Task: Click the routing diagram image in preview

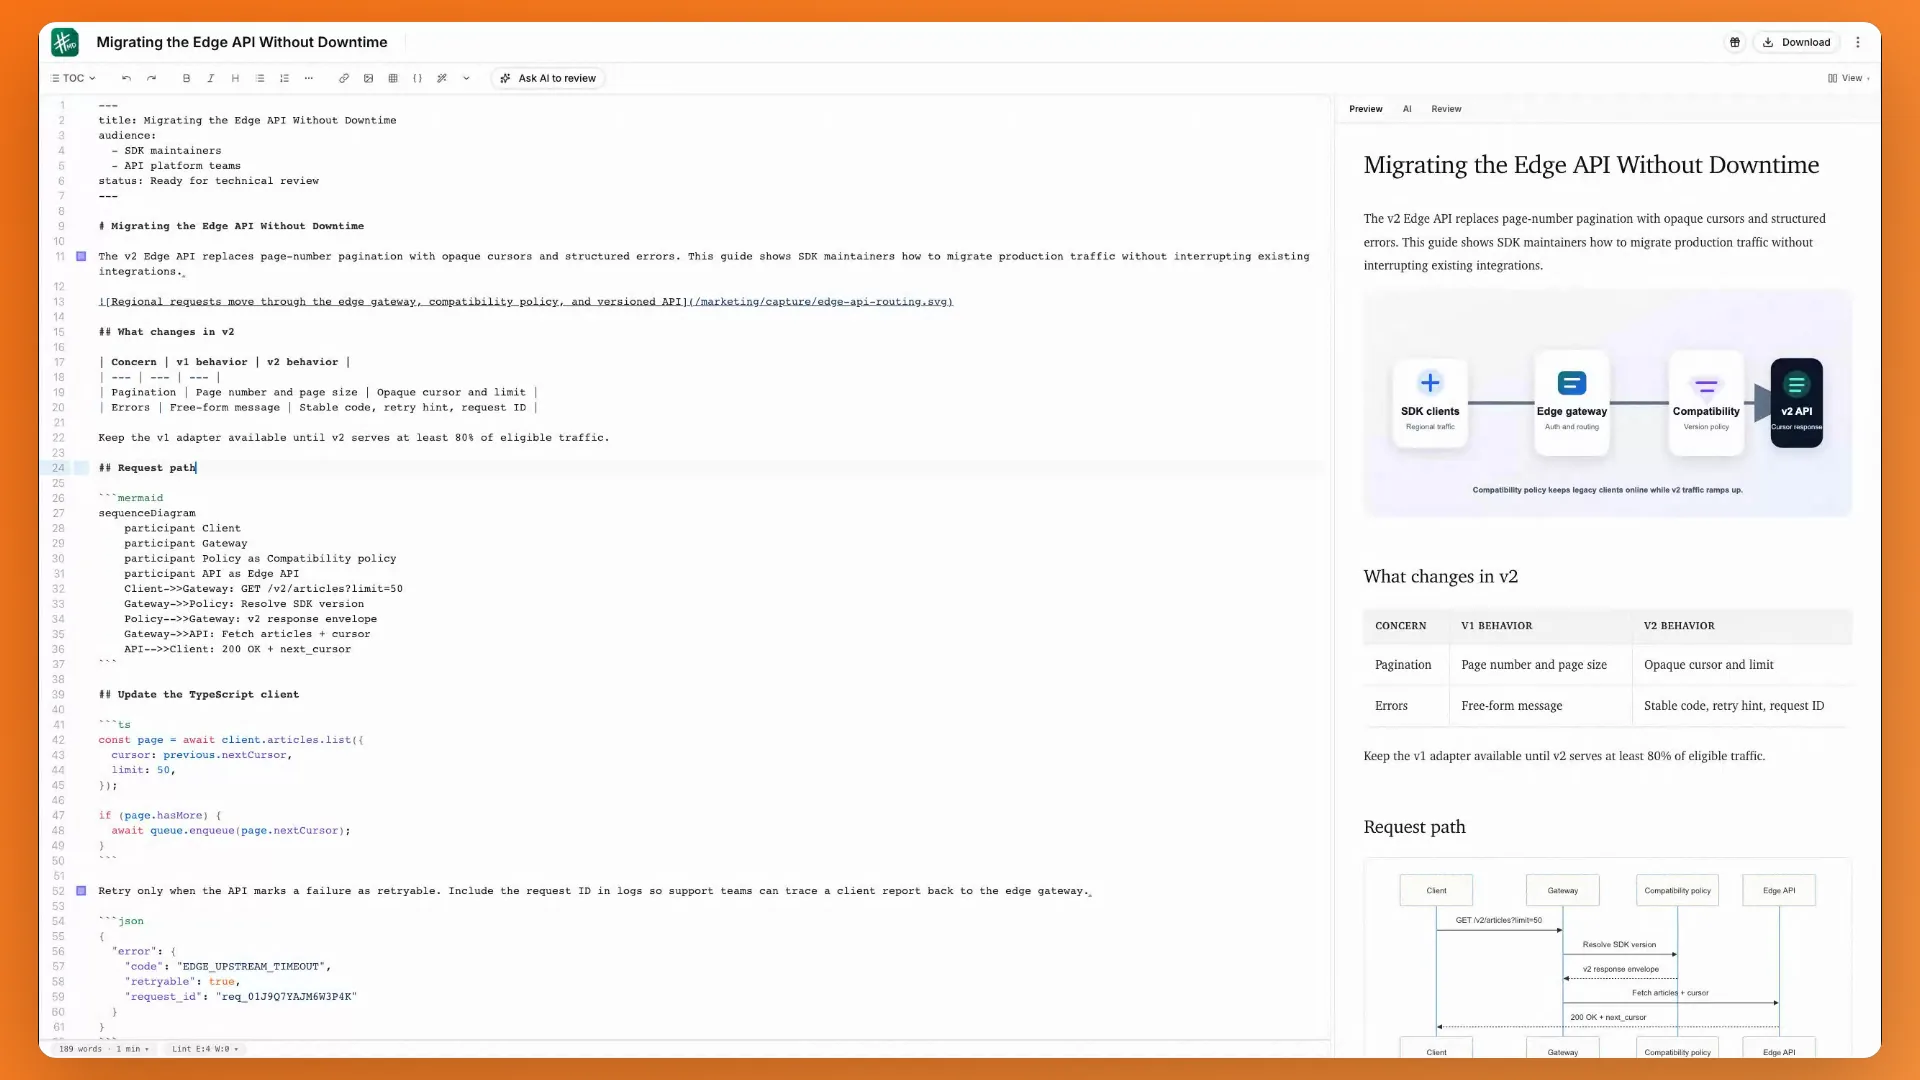Action: tap(1607, 403)
